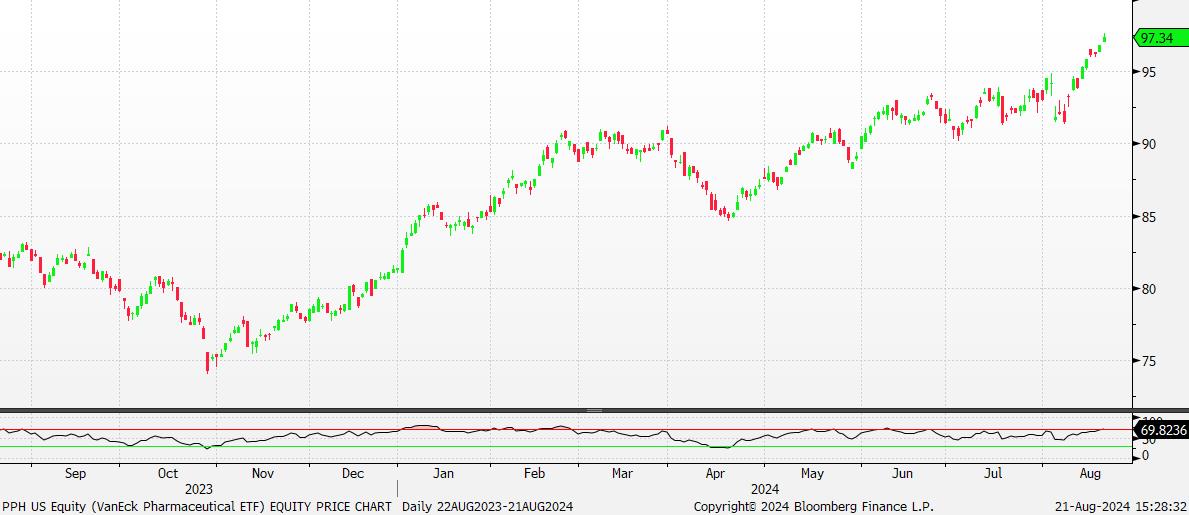Select the Apr month label
This screenshot has height=515, width=1189.
tap(717, 474)
